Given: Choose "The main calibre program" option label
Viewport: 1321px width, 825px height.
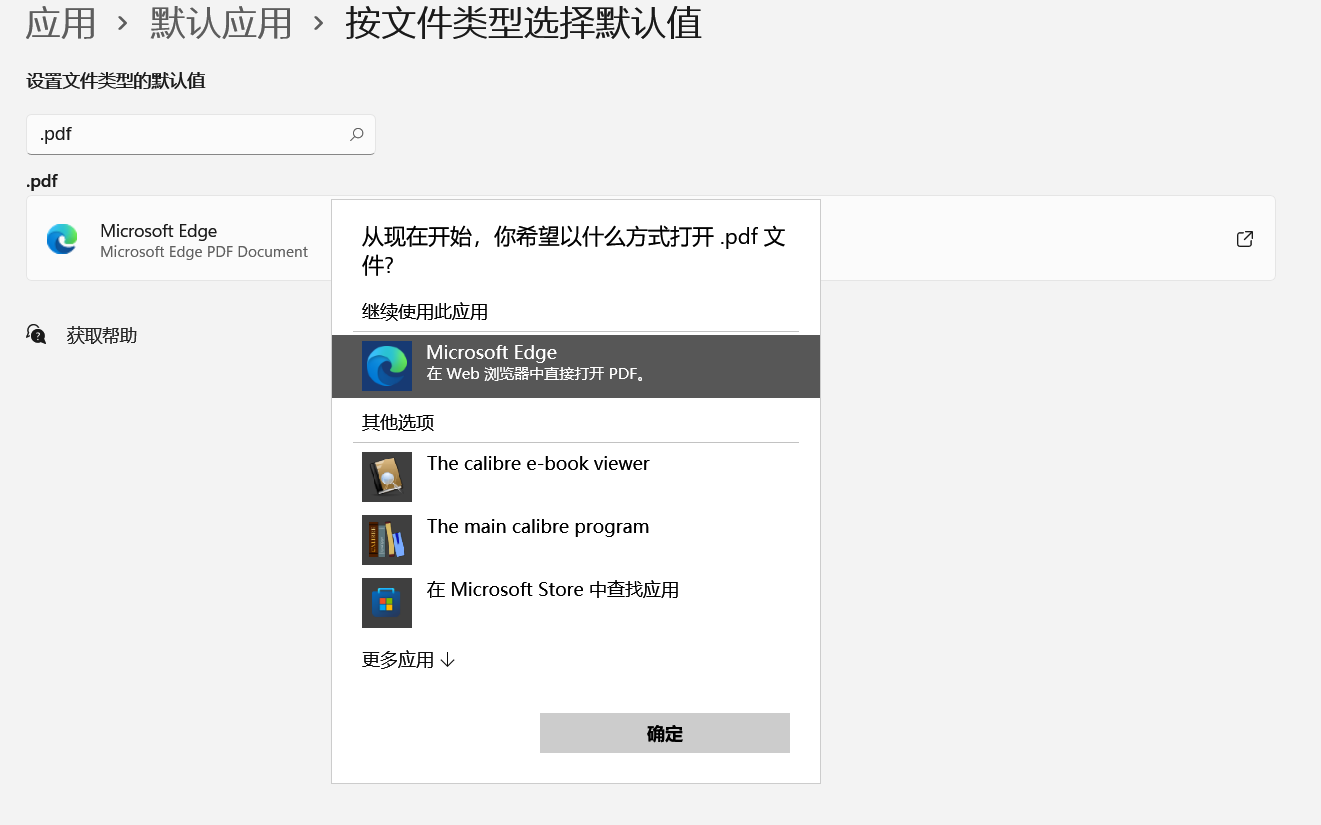Looking at the screenshot, I should pos(538,527).
